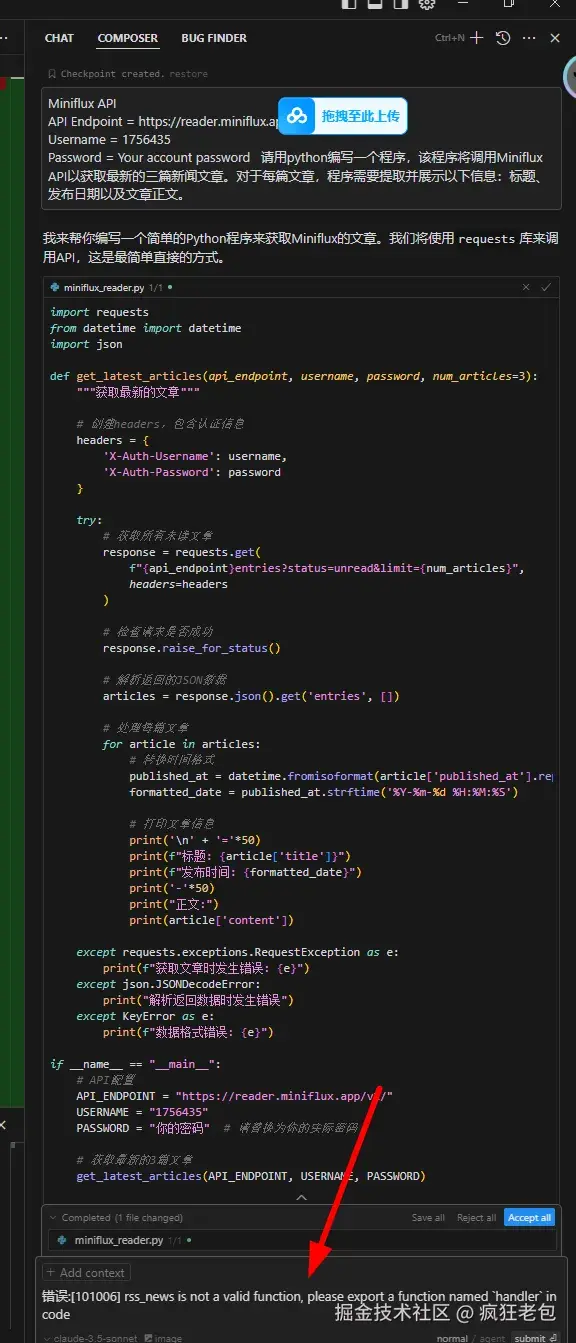Select the normal mode toggle
Viewport: 576px width, 1343px height.
pos(452,1338)
